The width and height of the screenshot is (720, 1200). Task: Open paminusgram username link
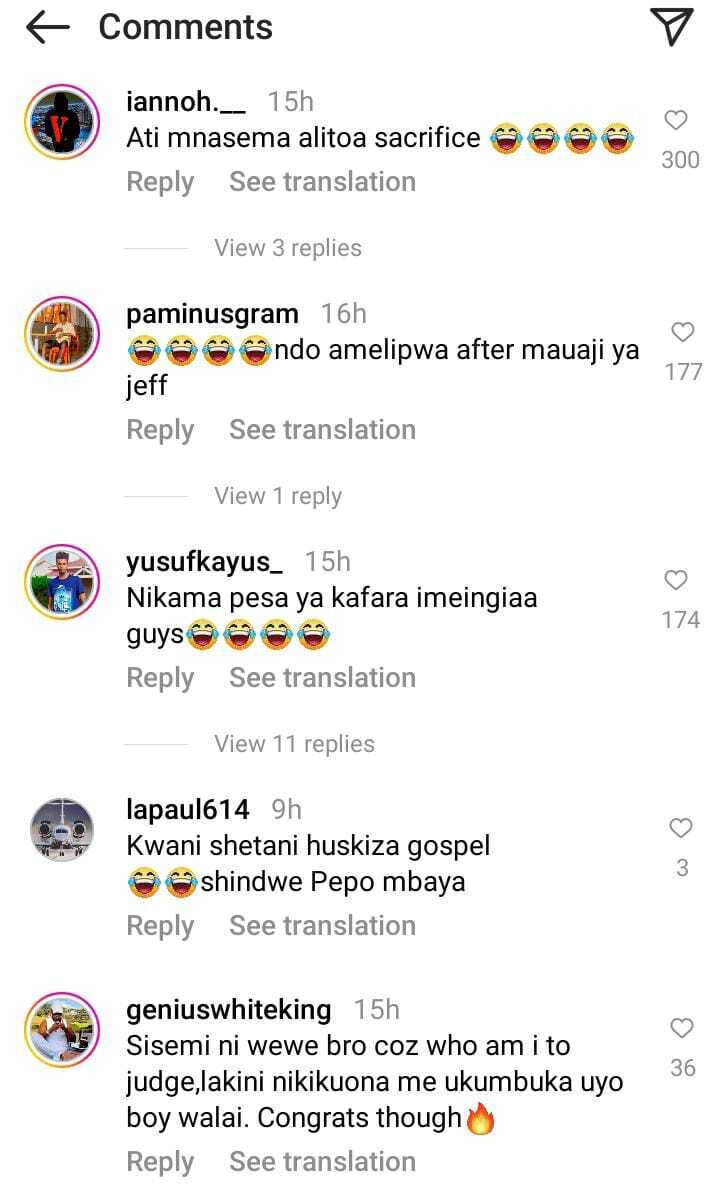click(x=213, y=315)
